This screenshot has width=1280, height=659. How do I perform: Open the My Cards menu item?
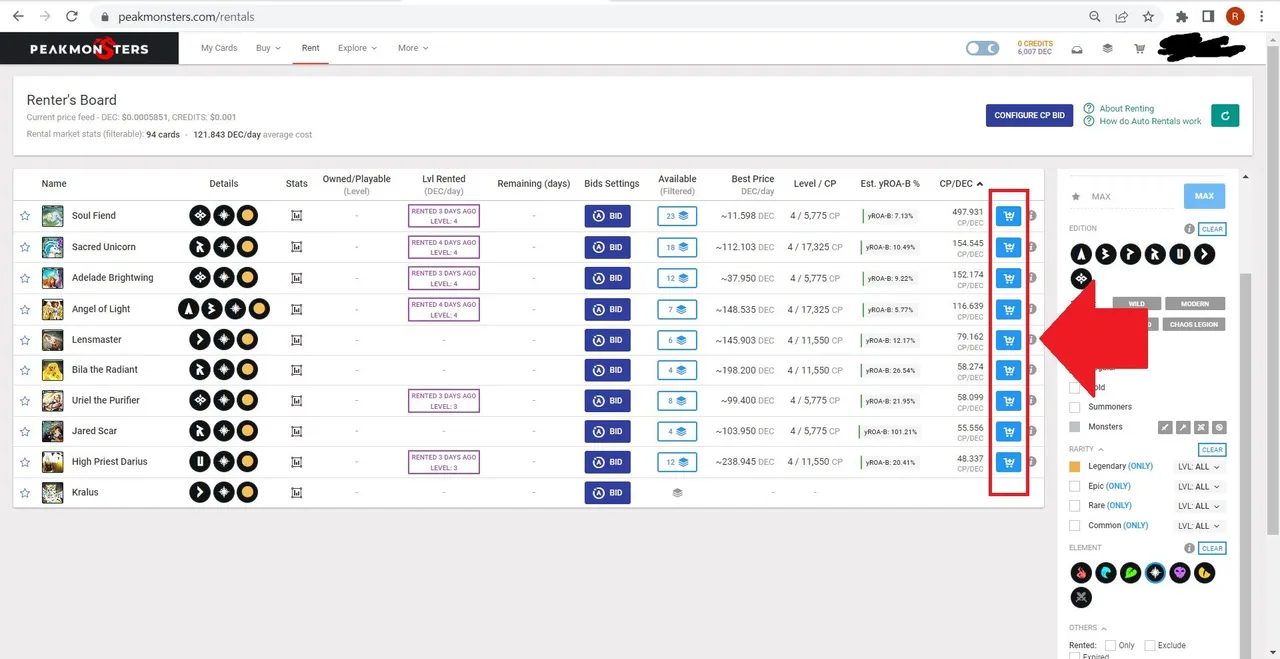(219, 48)
